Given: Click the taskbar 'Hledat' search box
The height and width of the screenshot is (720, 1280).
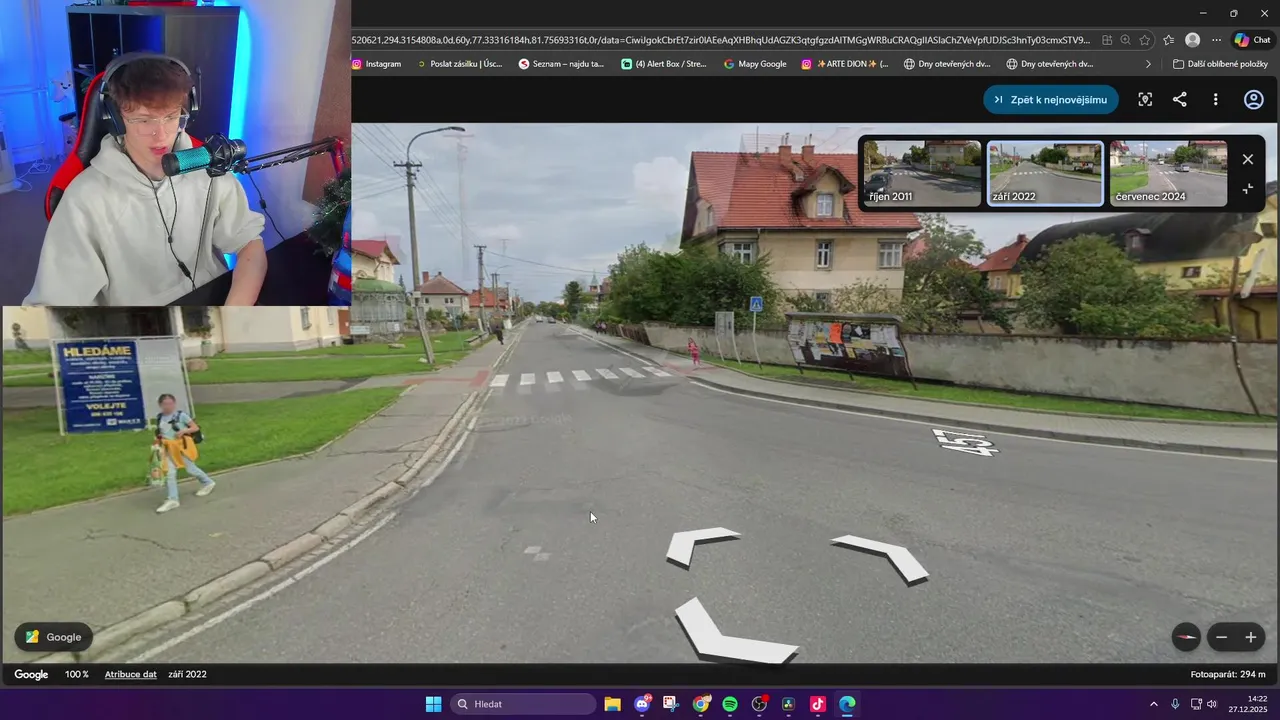Looking at the screenshot, I should 525,704.
